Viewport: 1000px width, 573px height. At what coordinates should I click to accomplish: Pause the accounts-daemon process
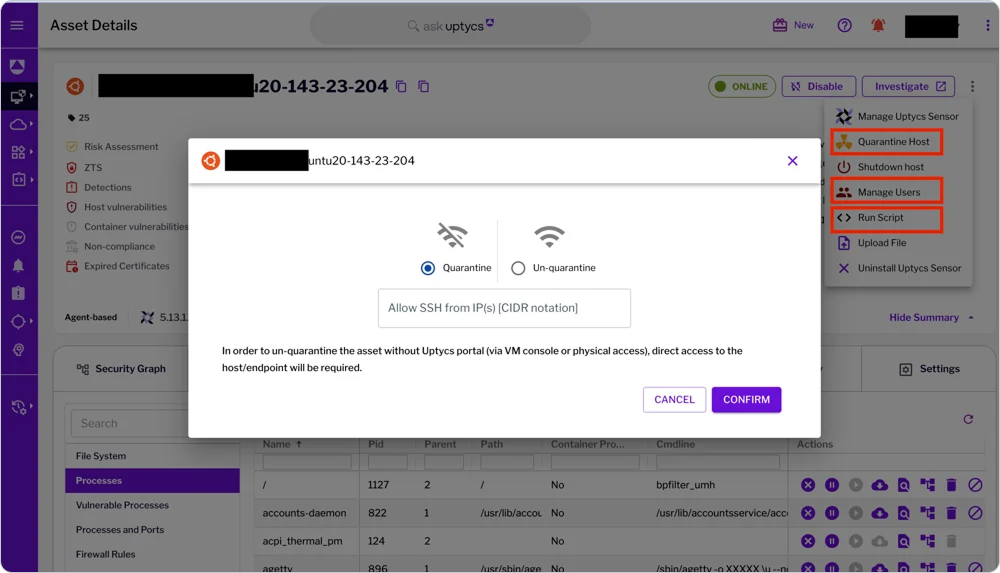pyautogui.click(x=832, y=513)
